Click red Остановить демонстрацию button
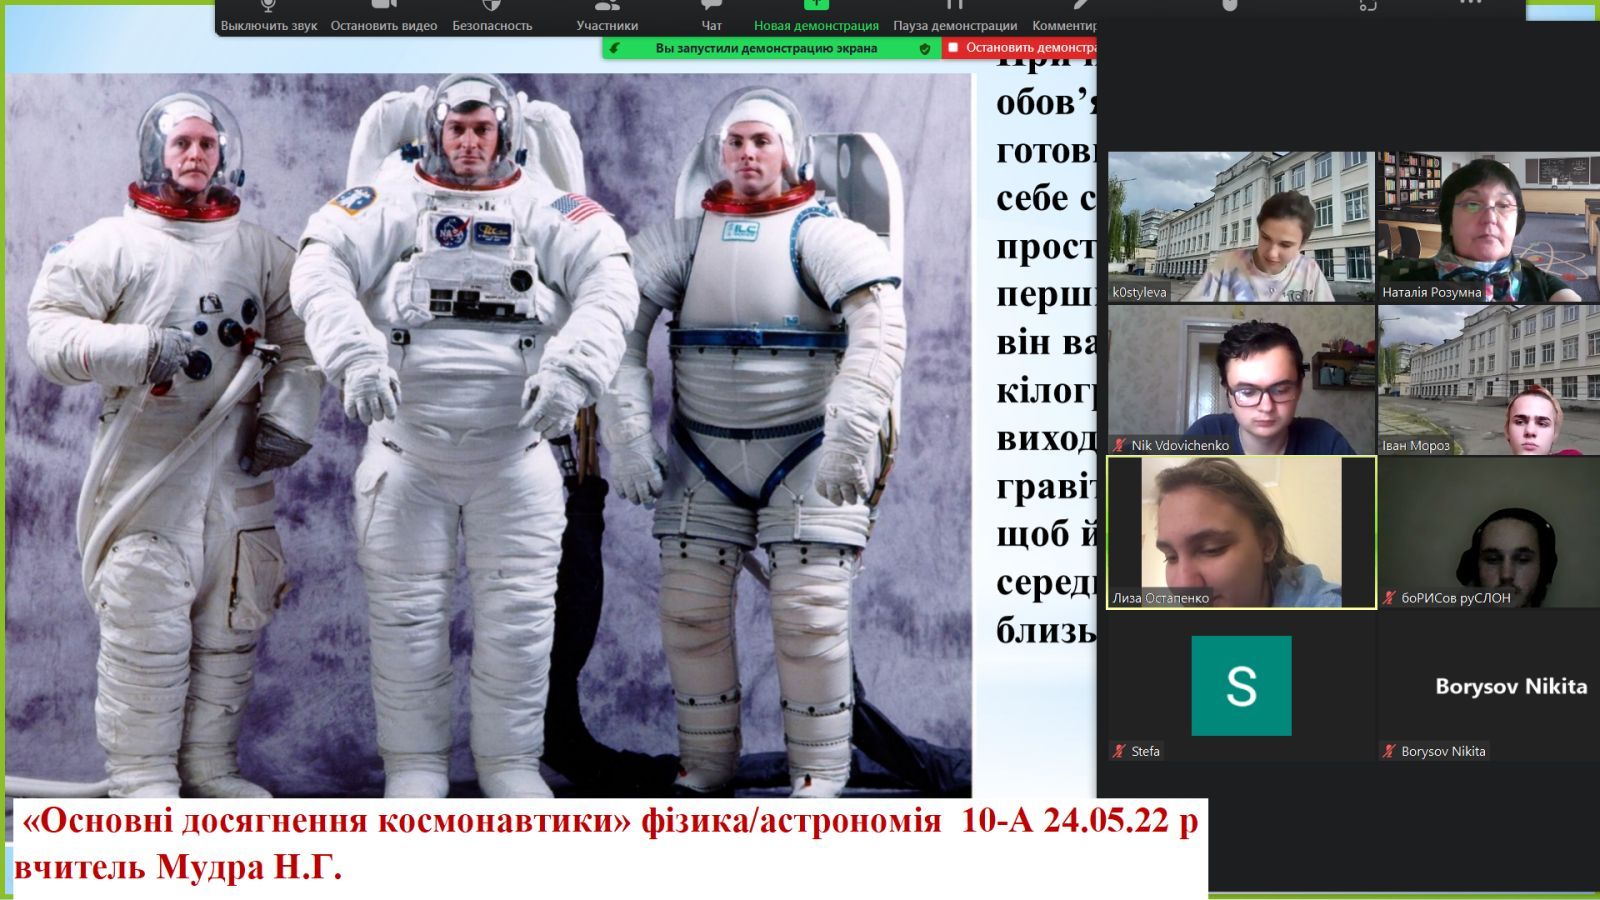Image resolution: width=1600 pixels, height=900 pixels. tap(1022, 48)
